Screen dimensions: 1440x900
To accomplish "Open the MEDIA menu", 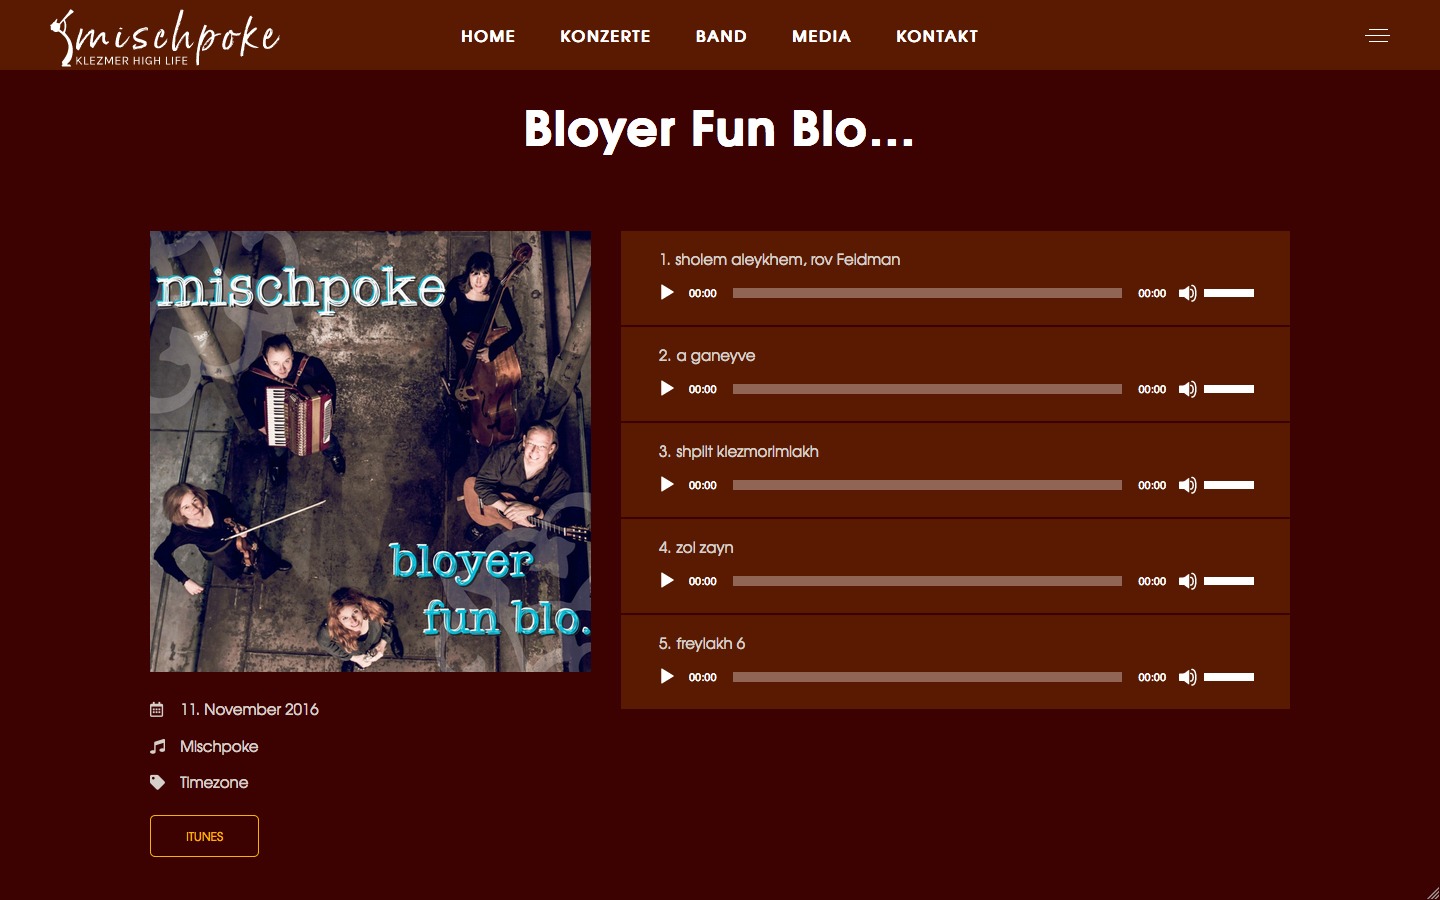I will (x=821, y=36).
